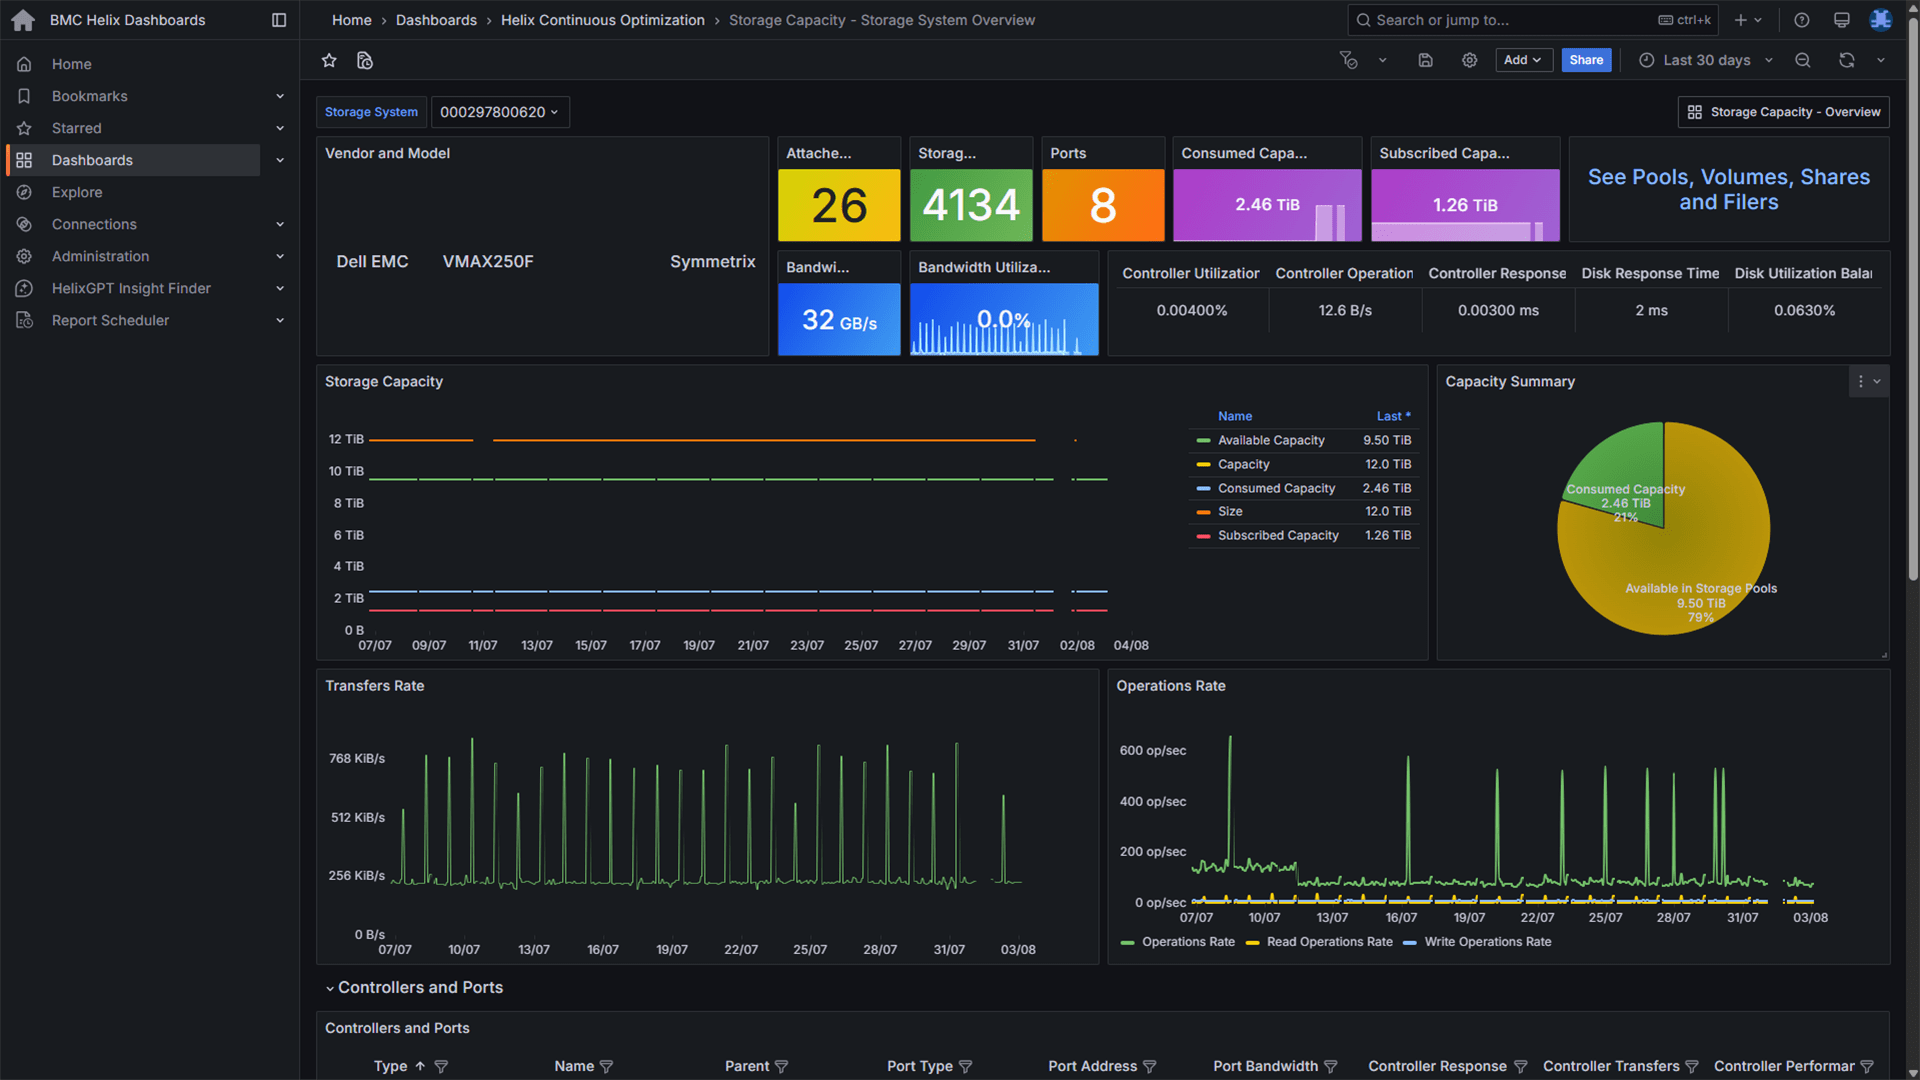Viewport: 1920px width, 1080px height.
Task: Click the Port Type column filter icon
Action: (965, 1067)
